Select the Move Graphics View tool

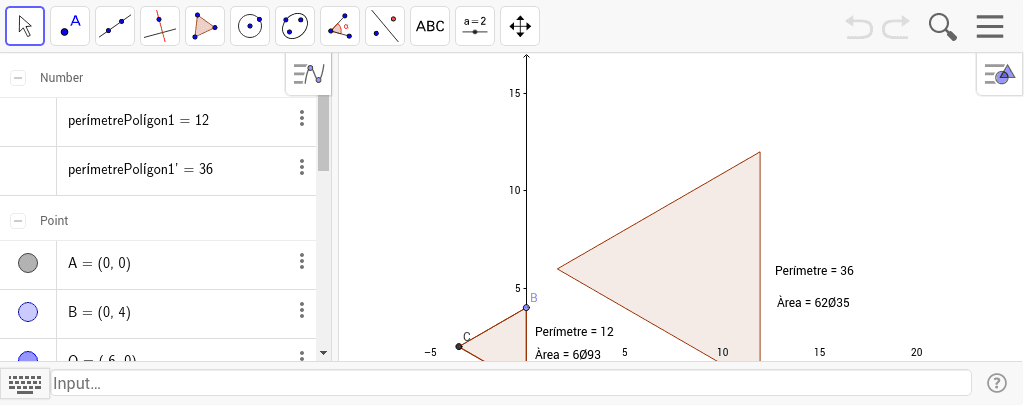(520, 26)
